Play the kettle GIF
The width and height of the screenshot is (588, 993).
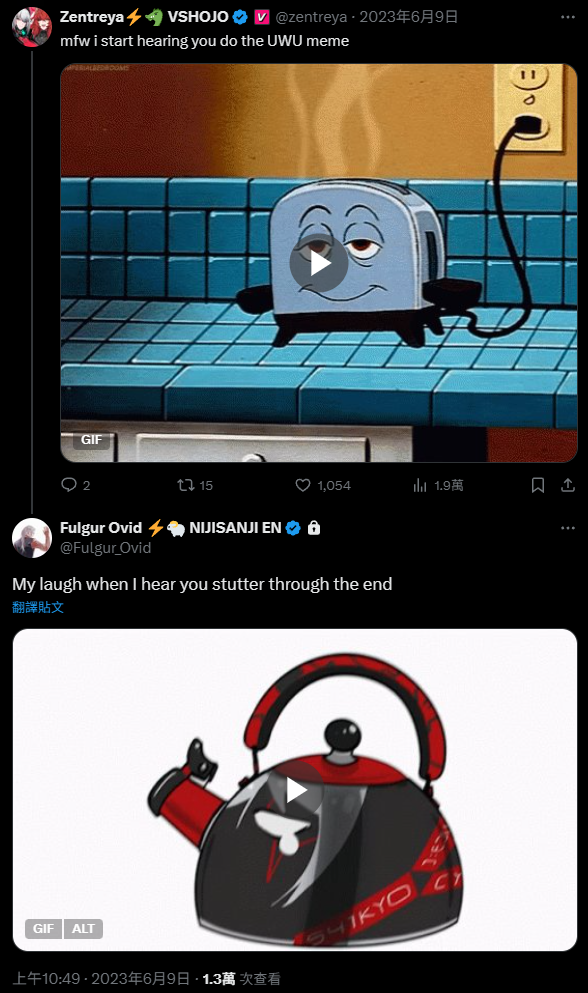pyautogui.click(x=295, y=790)
